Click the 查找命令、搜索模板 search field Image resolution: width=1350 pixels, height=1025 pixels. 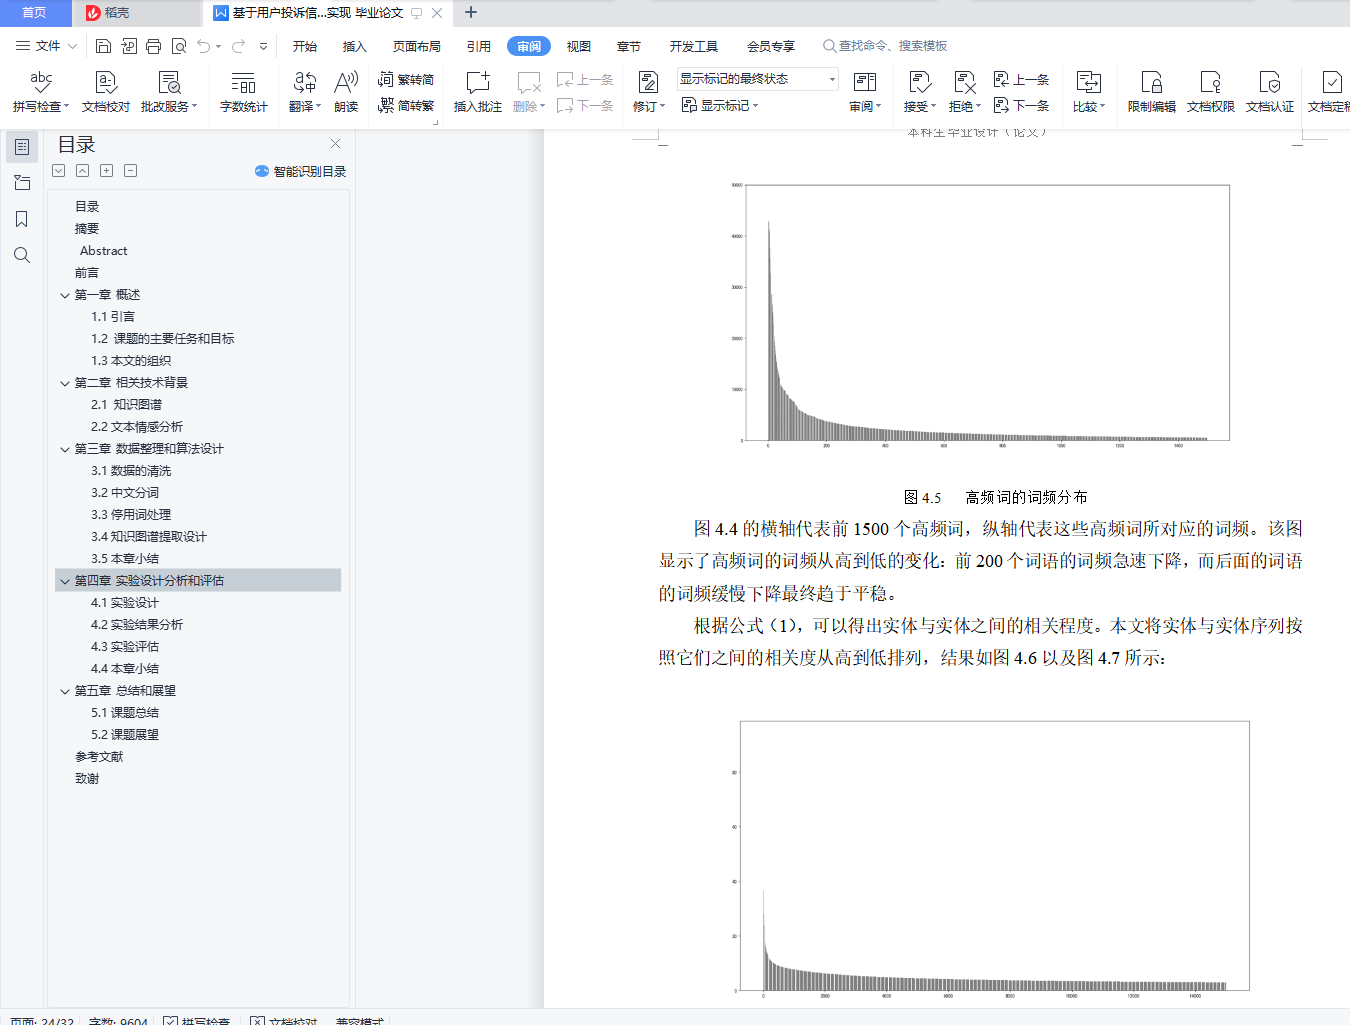pos(885,46)
